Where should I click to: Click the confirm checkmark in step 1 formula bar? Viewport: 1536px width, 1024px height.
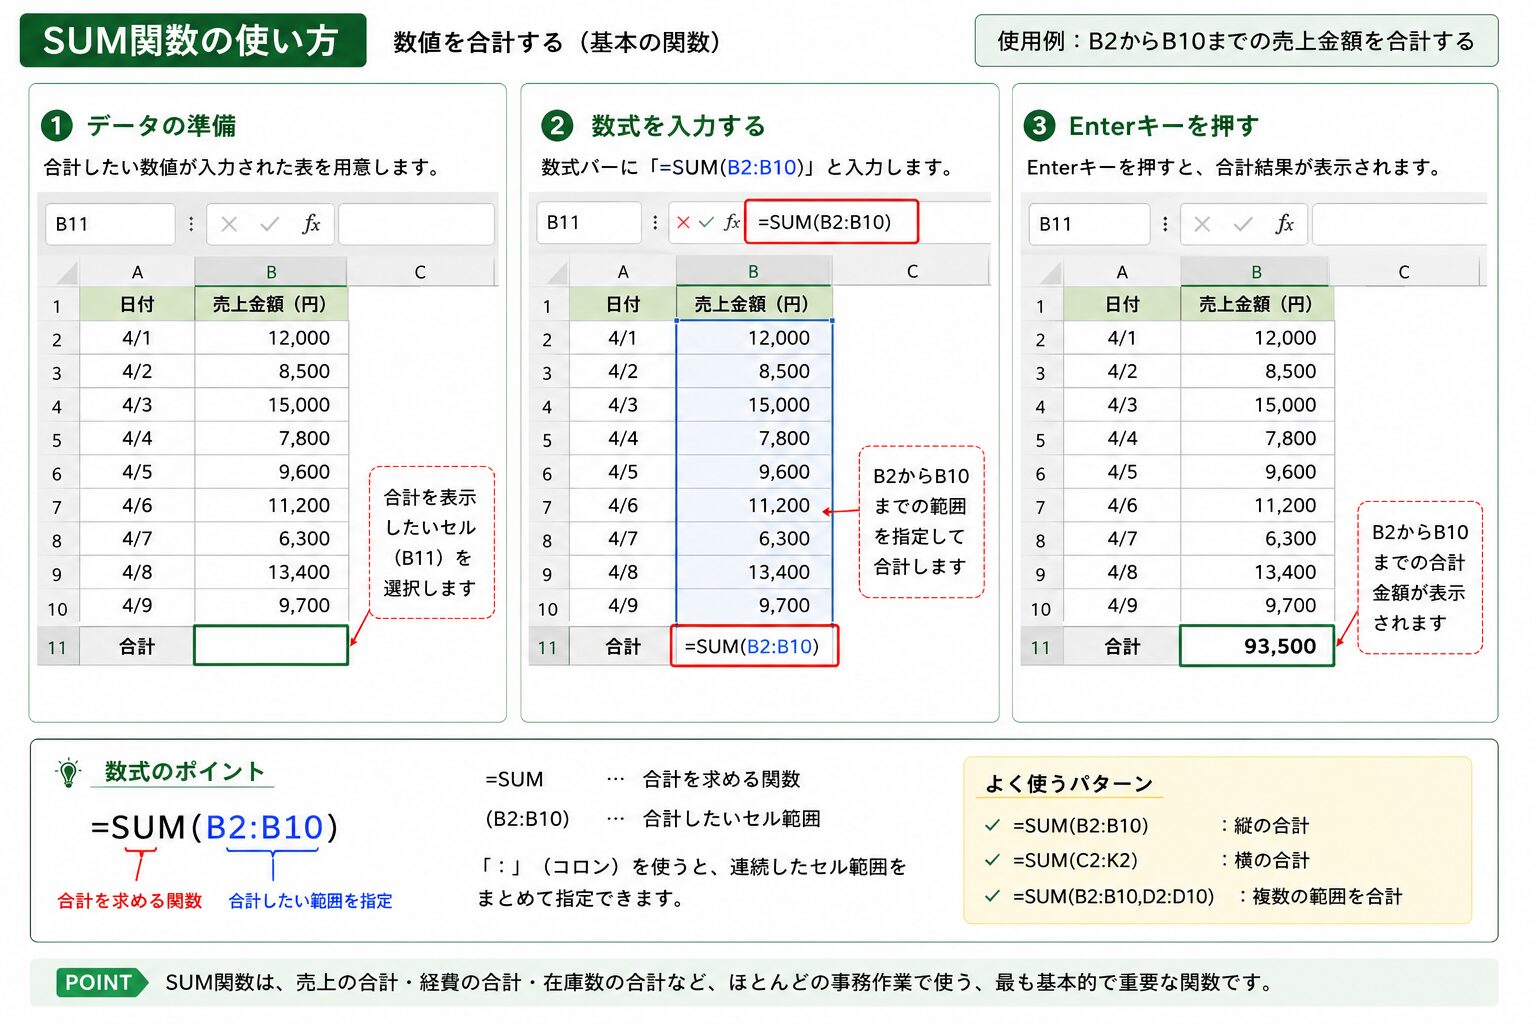point(269,224)
